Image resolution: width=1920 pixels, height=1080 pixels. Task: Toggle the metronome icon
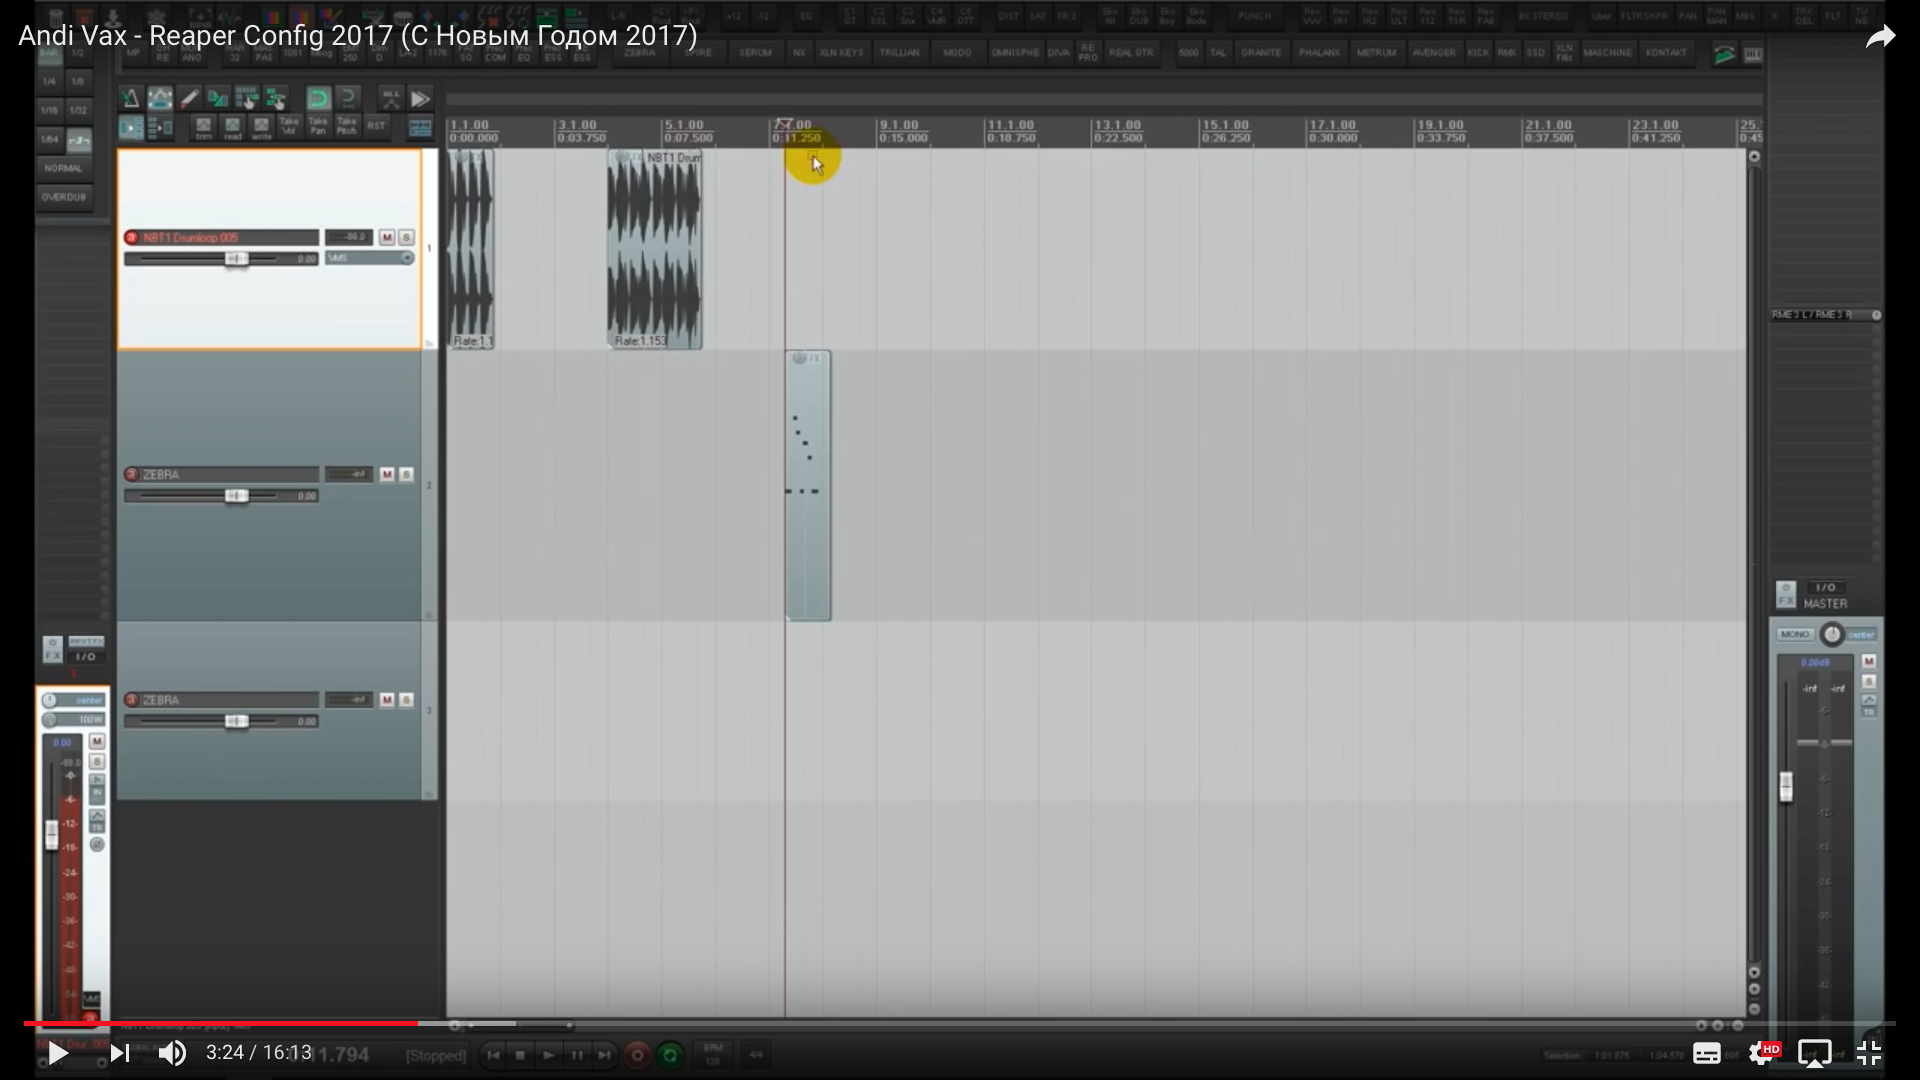pyautogui.click(x=130, y=98)
